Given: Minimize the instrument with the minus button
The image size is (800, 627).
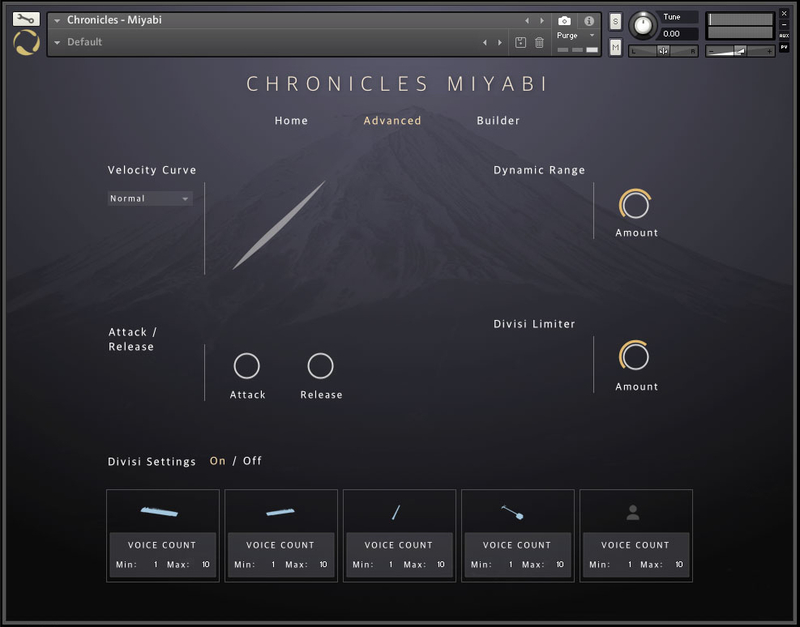Looking at the screenshot, I should [784, 24].
